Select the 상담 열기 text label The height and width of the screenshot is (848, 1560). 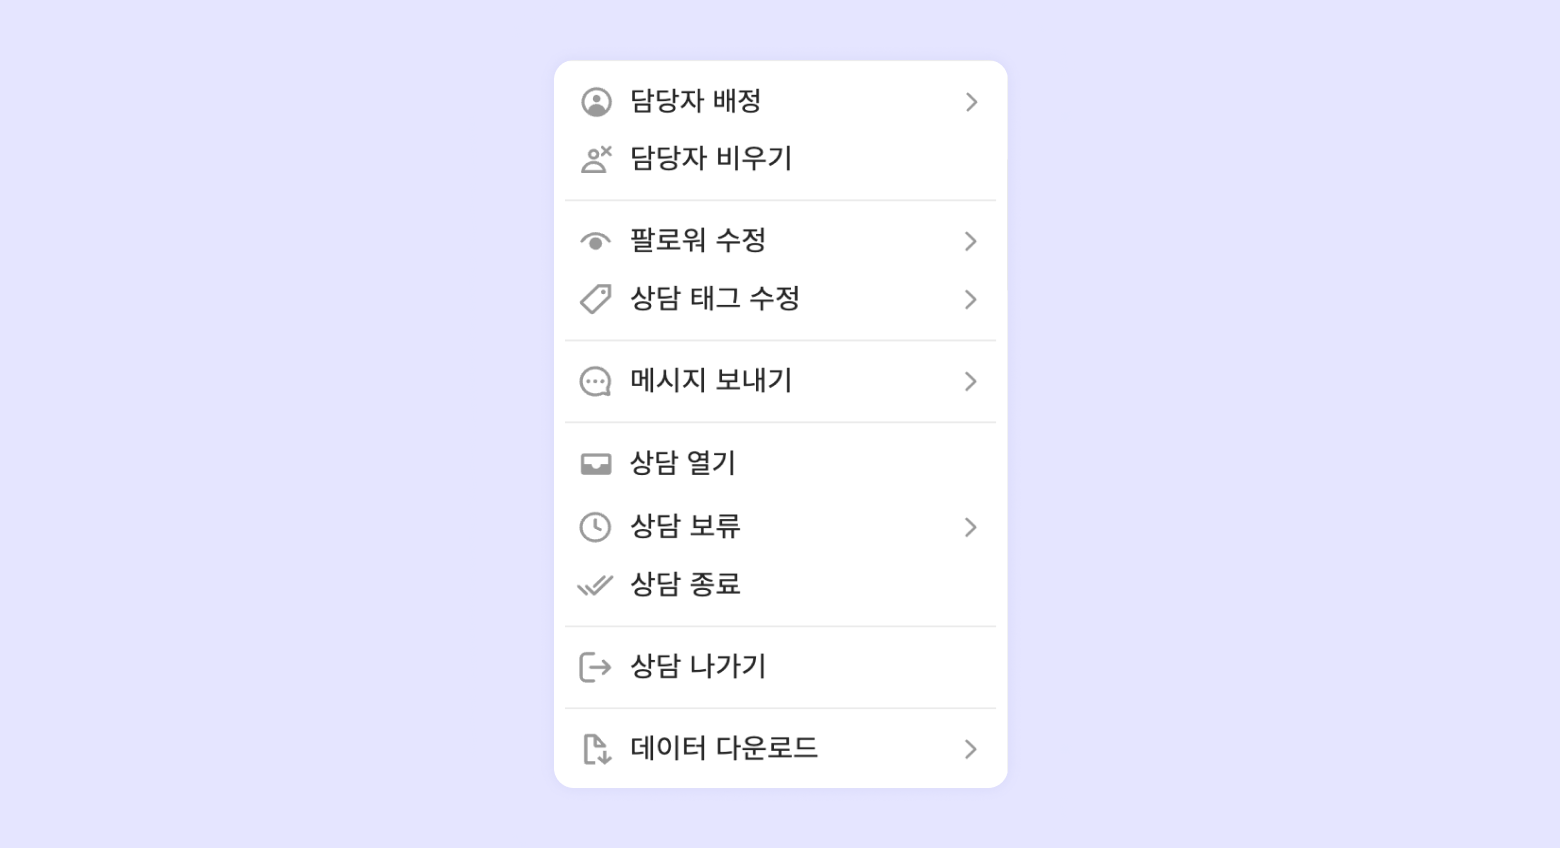683,463
